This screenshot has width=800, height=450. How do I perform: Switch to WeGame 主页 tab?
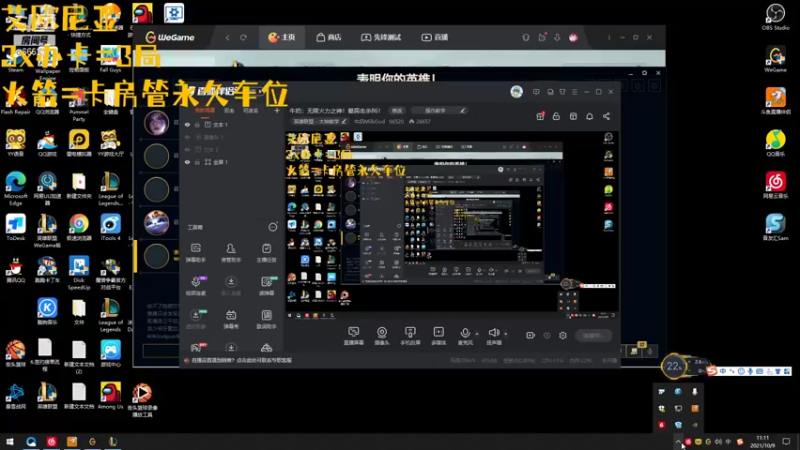coord(282,37)
